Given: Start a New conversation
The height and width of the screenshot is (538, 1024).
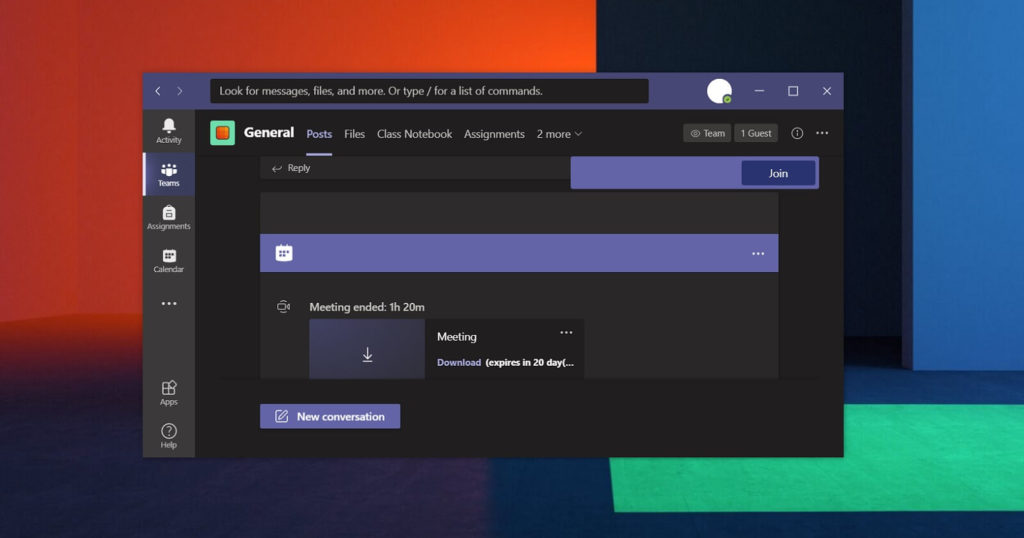Looking at the screenshot, I should (x=330, y=416).
